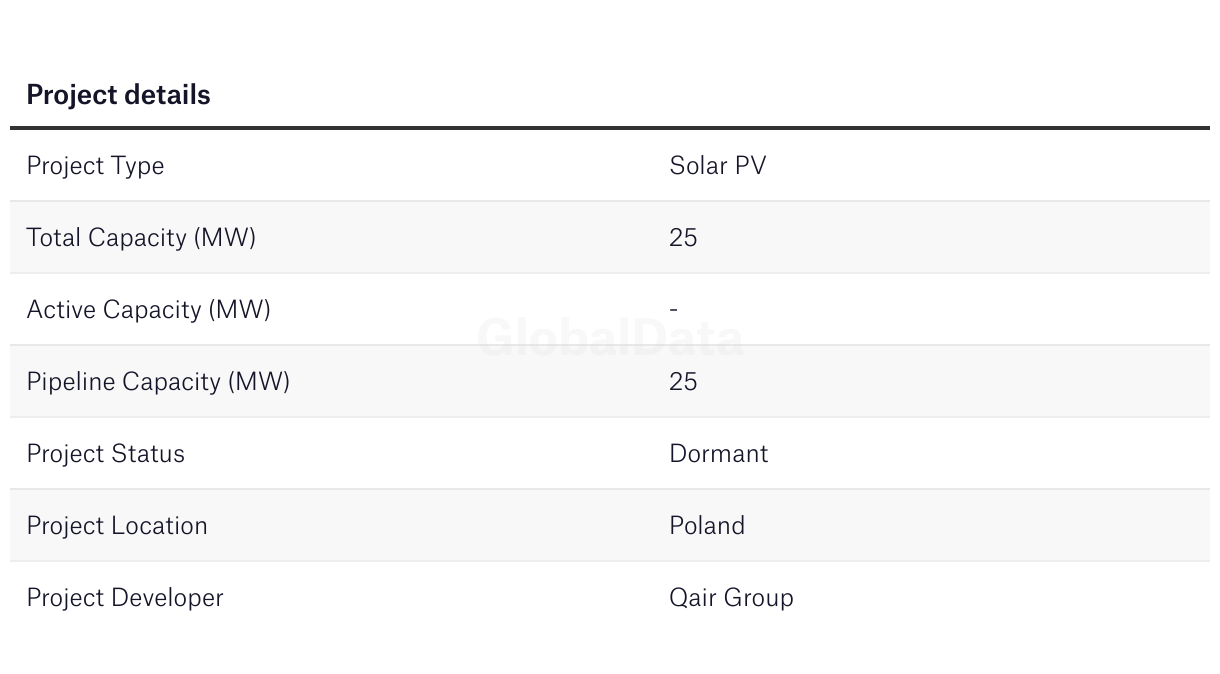This screenshot has height=674, width=1220.
Task: Click the Solar PV value
Action: pyautogui.click(x=718, y=166)
